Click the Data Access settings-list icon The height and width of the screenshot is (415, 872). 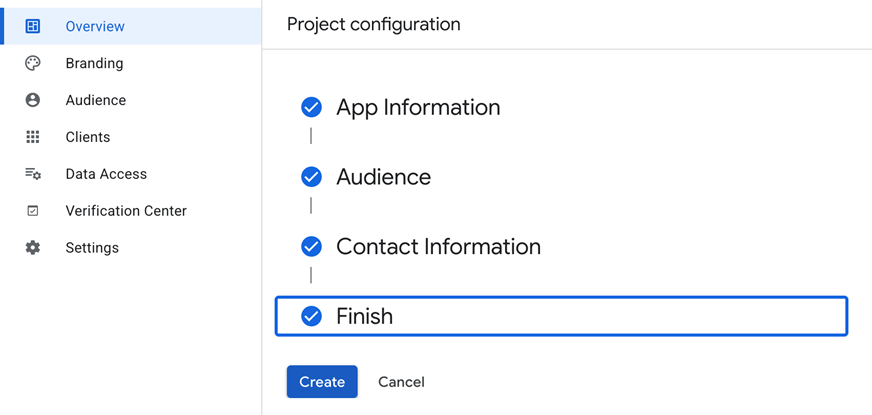(33, 174)
